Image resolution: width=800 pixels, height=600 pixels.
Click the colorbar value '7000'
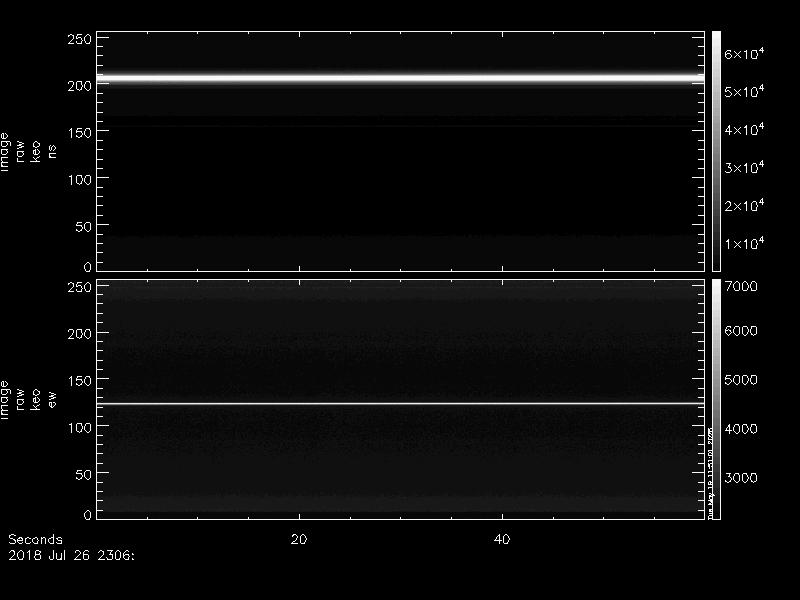tap(741, 286)
